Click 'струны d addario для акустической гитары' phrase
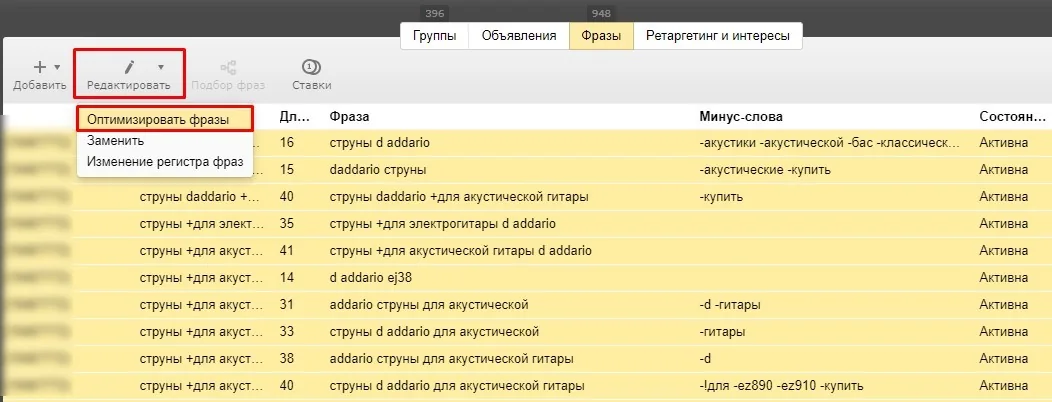1052x402 pixels. click(457, 386)
